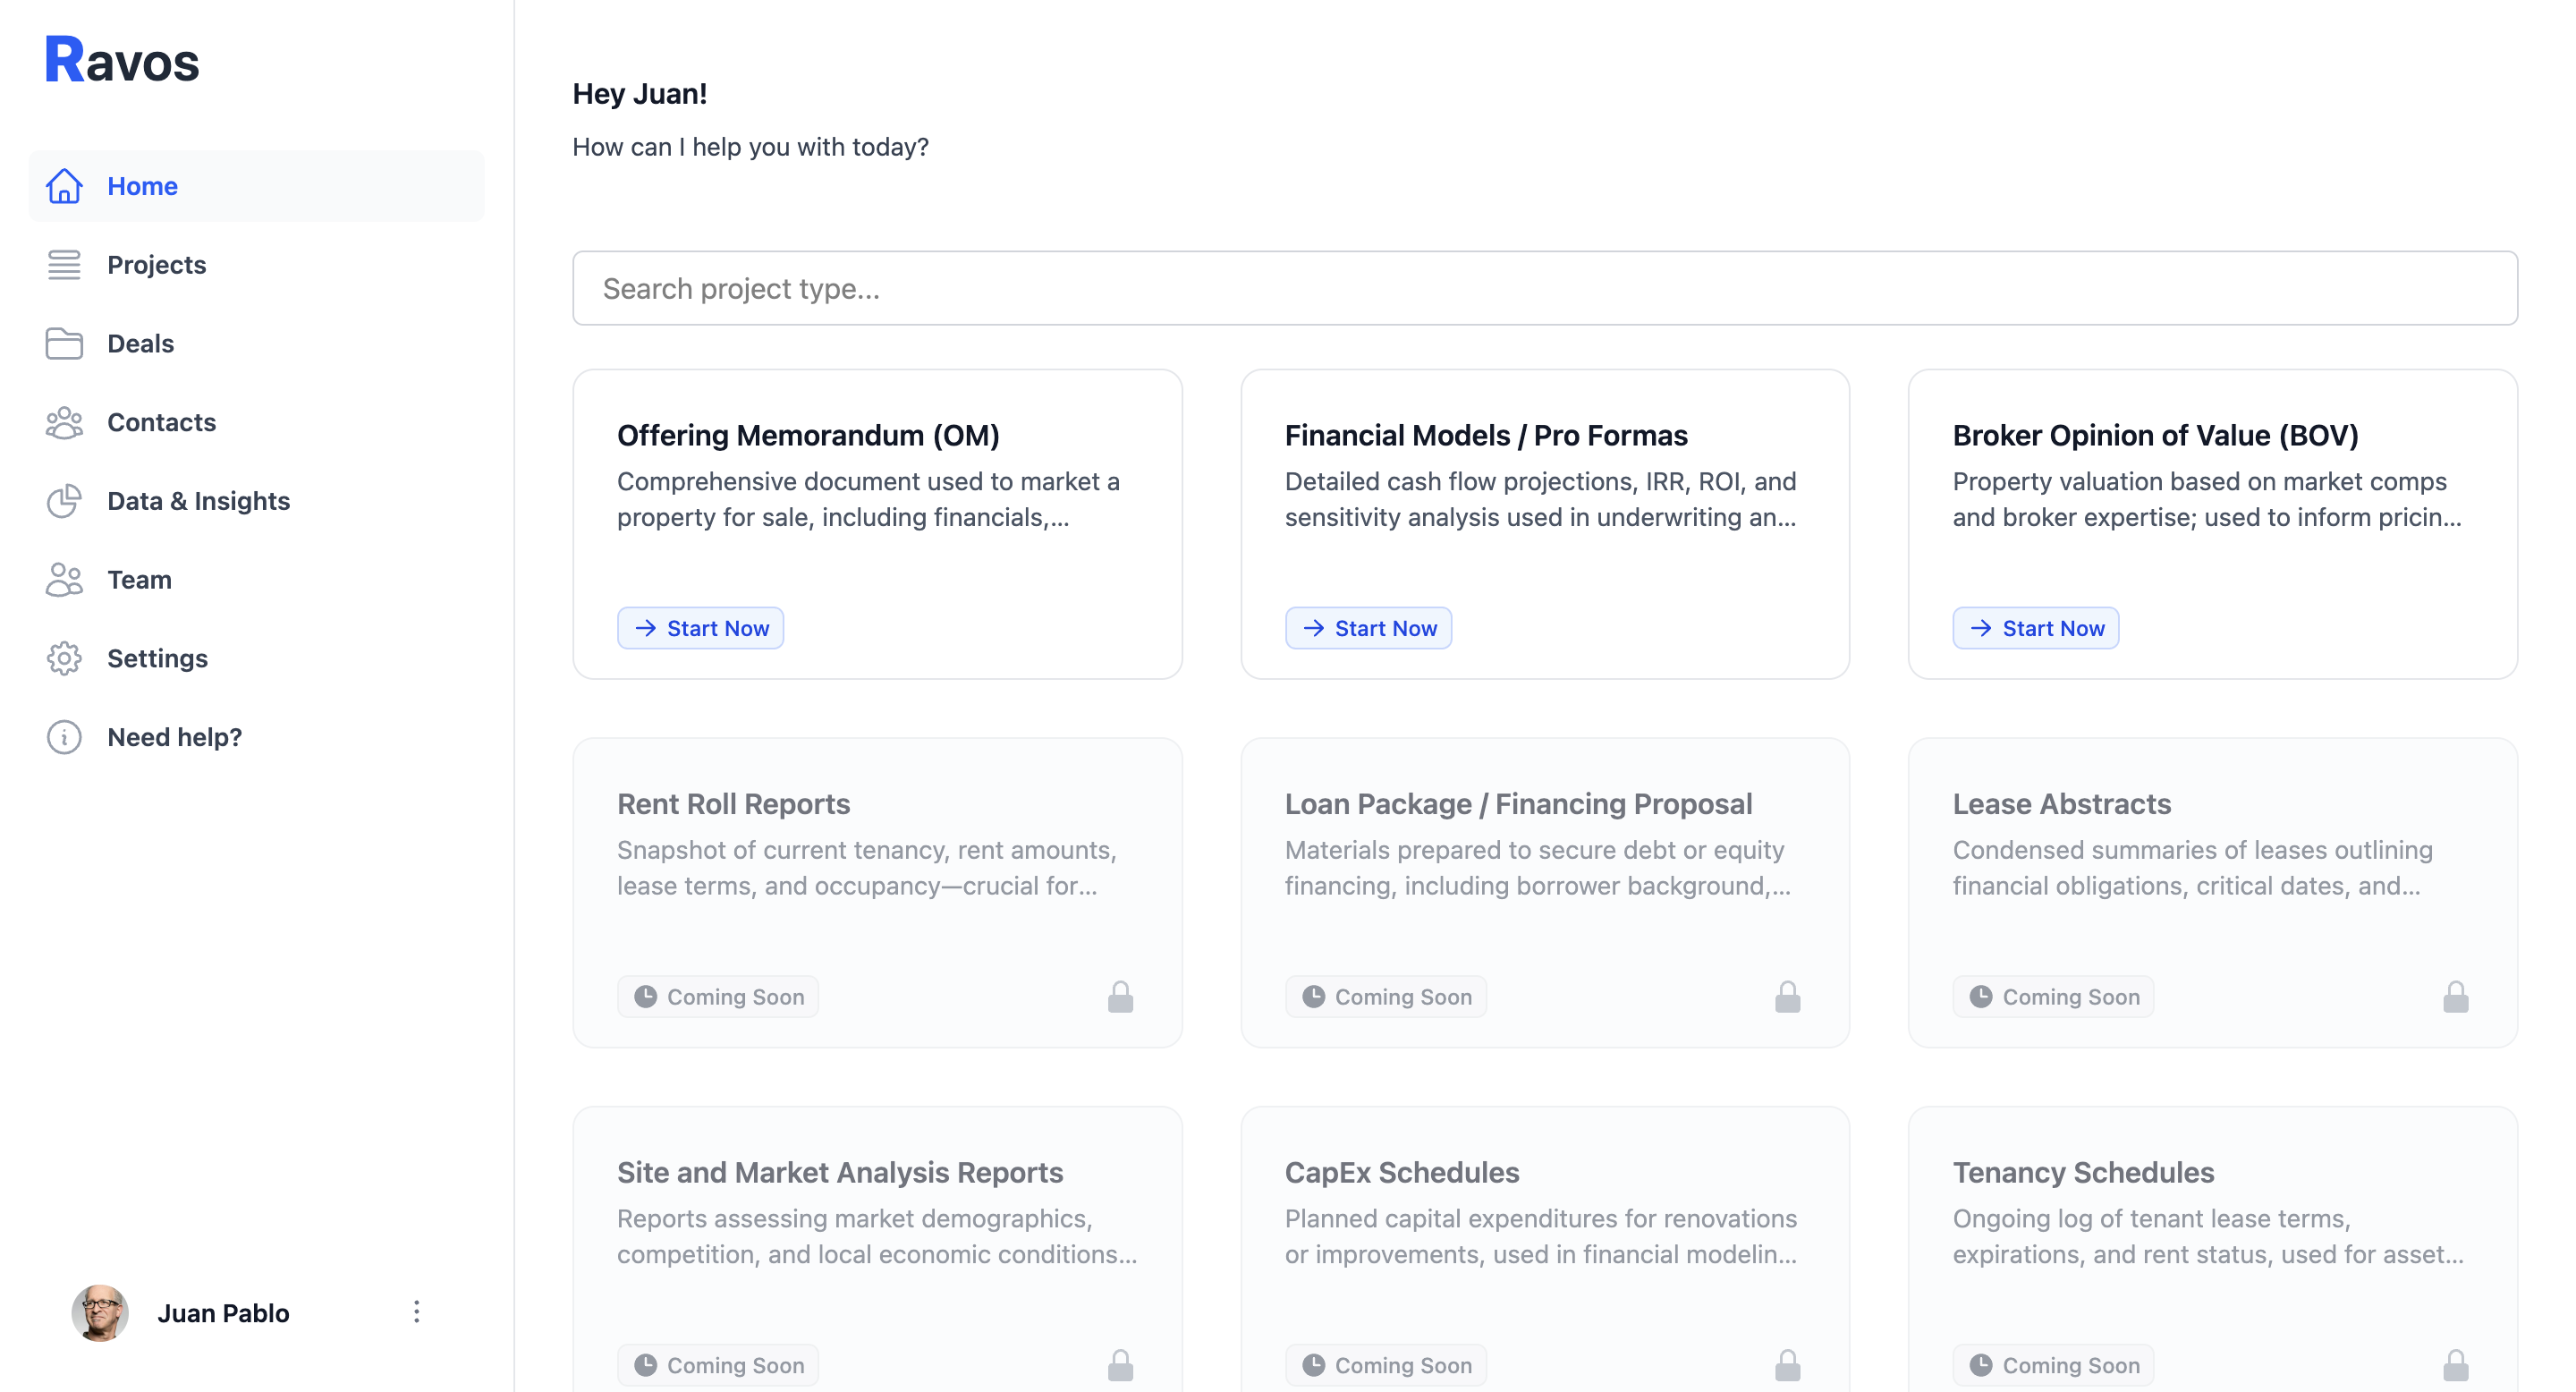Screen dimensions: 2576x1392
Task: Go to Data & Insights section
Action: coord(198,501)
